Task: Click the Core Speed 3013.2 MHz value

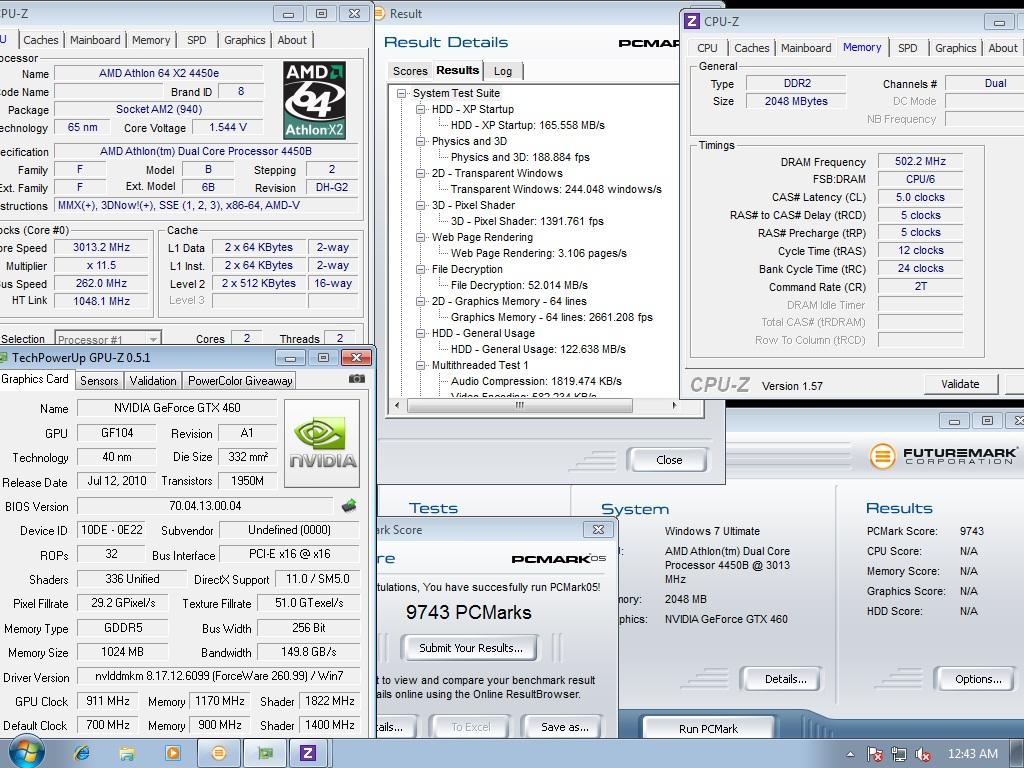Action: [101, 248]
